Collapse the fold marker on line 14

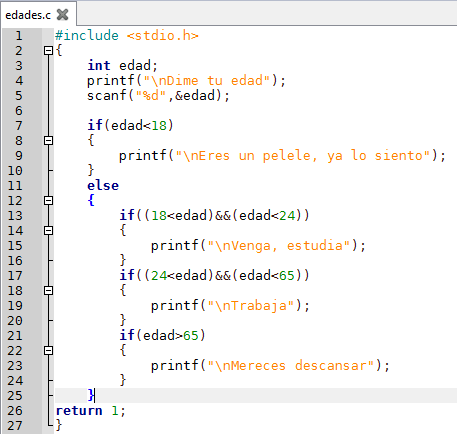48,230
